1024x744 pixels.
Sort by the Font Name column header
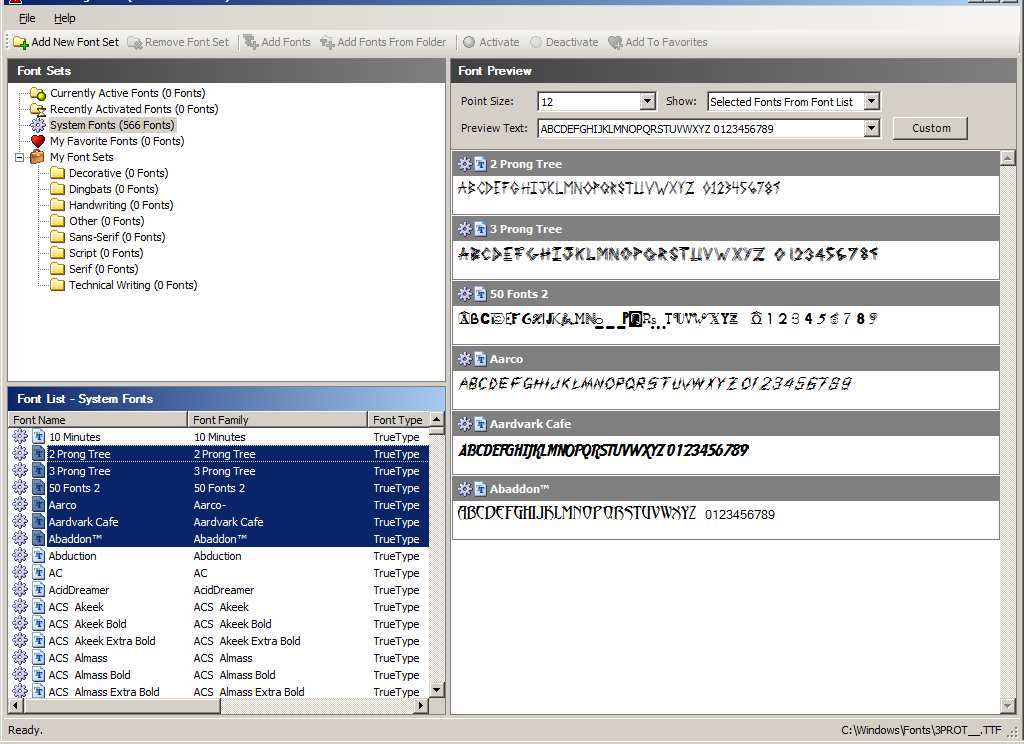pyautogui.click(x=98, y=420)
